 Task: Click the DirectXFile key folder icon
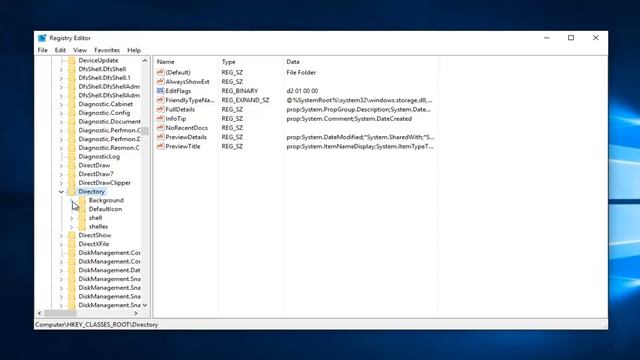click(x=72, y=244)
